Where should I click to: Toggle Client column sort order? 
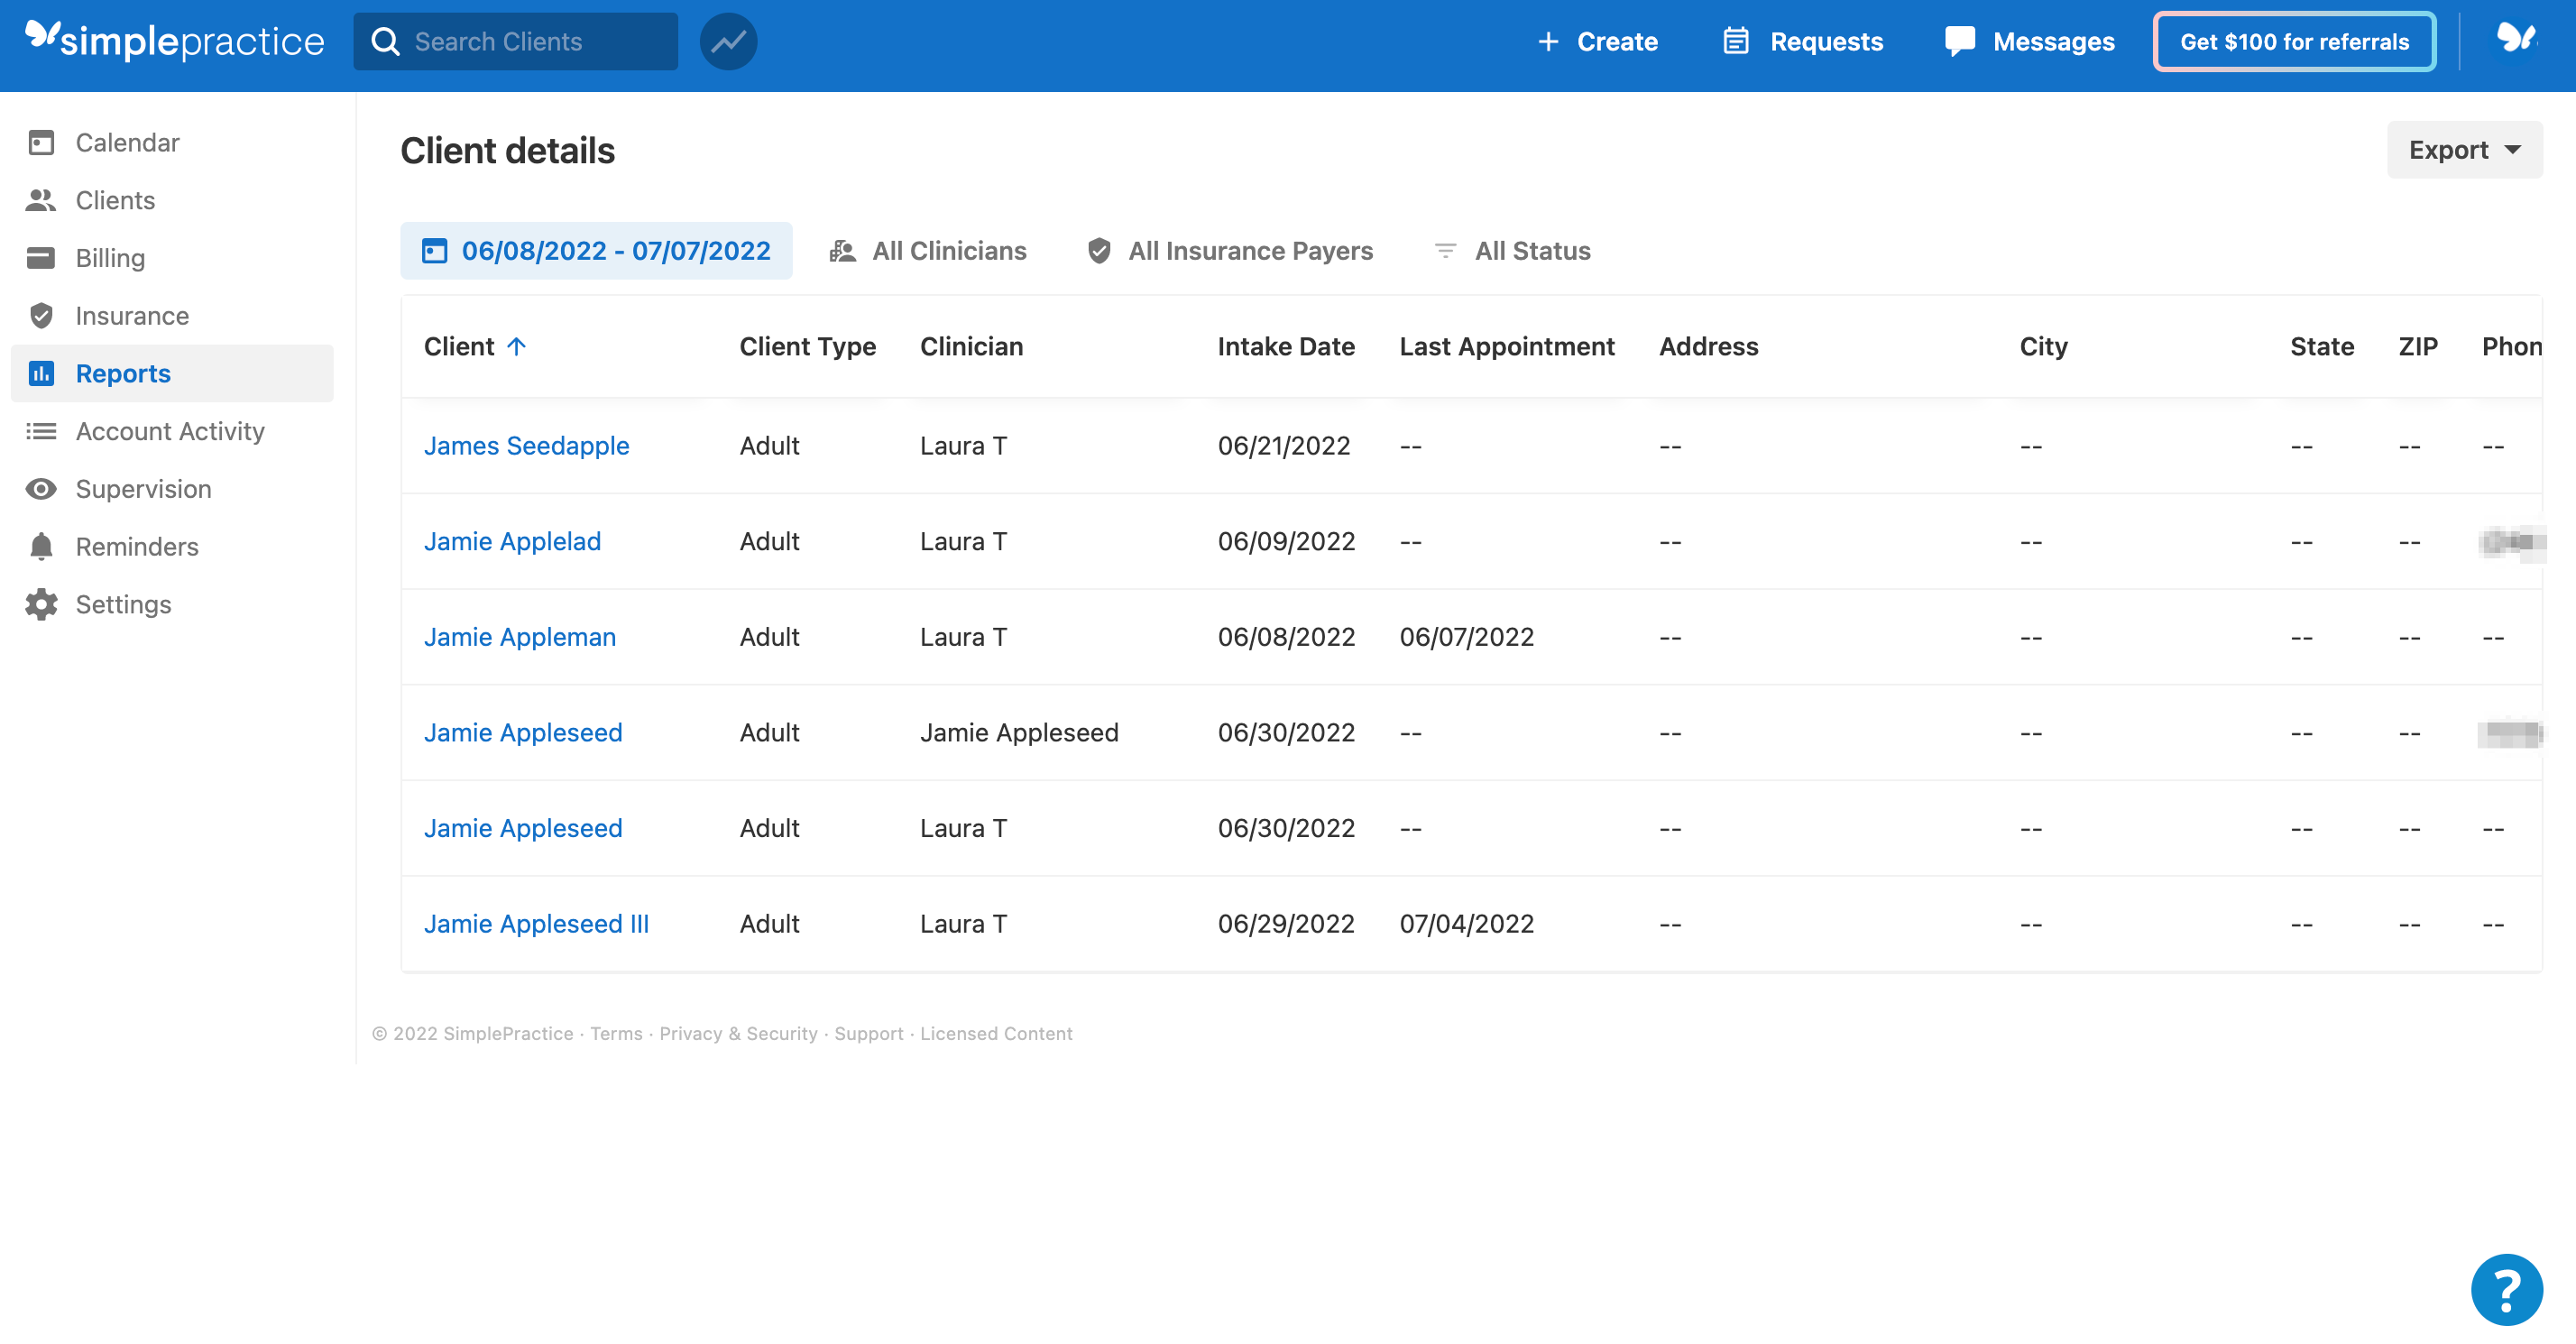pyautogui.click(x=475, y=346)
